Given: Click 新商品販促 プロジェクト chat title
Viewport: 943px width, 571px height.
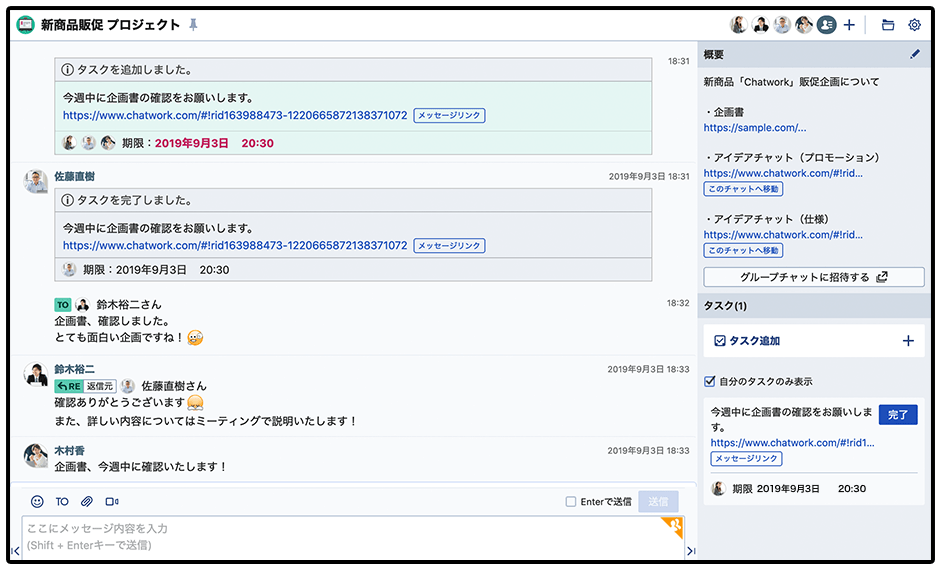Looking at the screenshot, I should coord(110,25).
